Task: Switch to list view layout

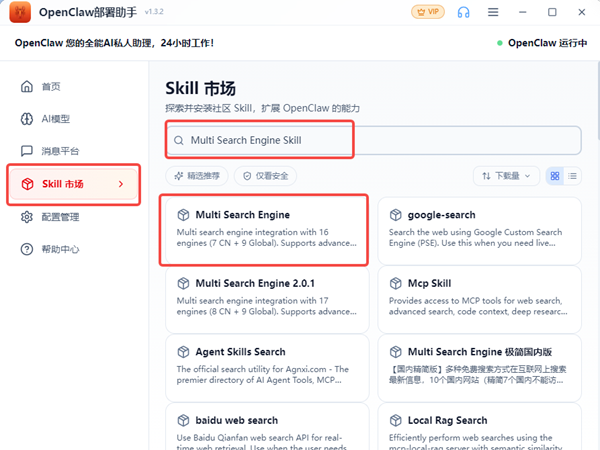Action: [572, 176]
